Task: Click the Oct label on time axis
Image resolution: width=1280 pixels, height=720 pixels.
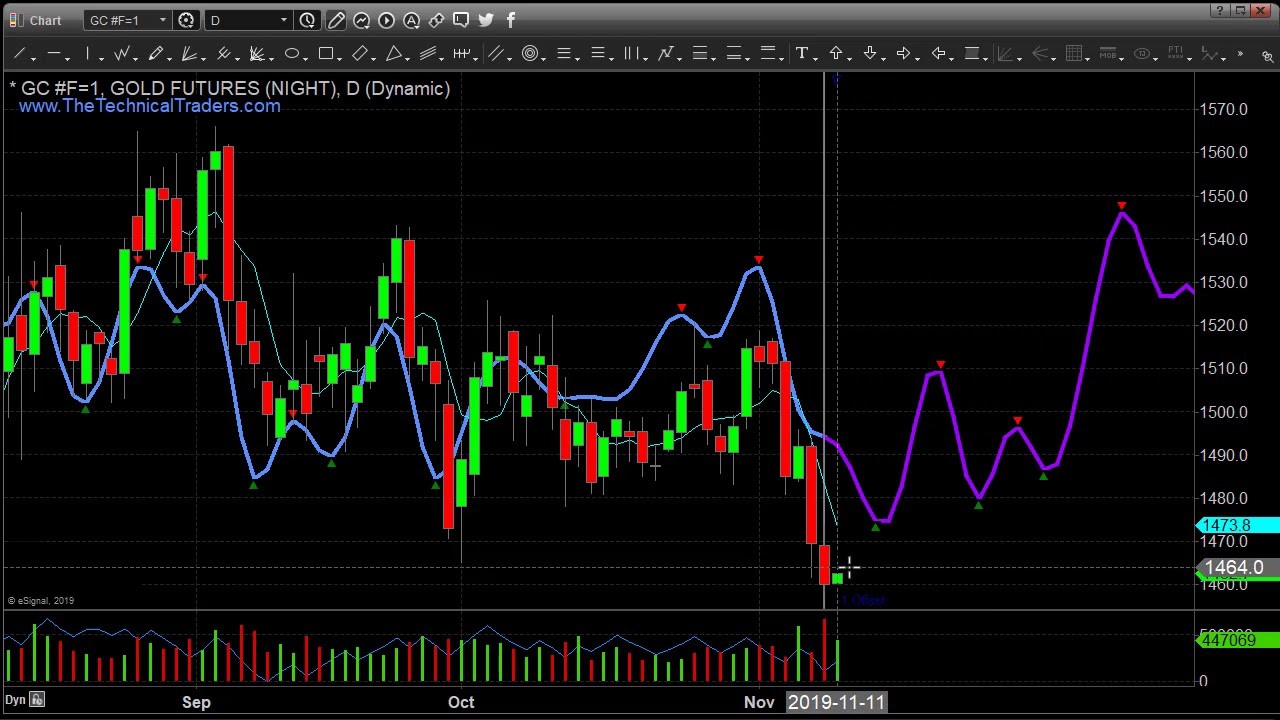Action: tap(461, 702)
